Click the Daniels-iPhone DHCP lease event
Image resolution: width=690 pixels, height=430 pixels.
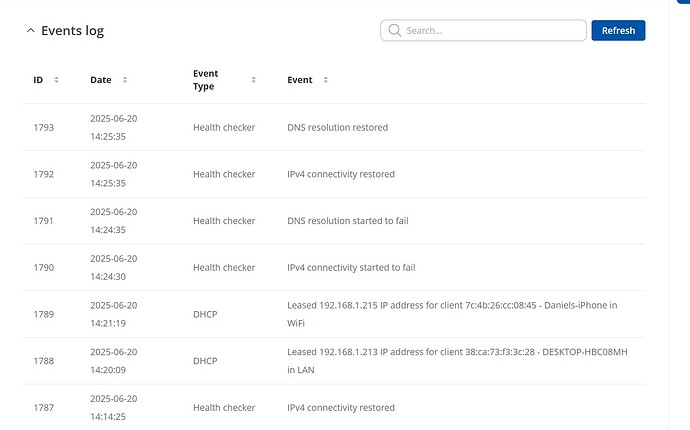click(x=452, y=314)
